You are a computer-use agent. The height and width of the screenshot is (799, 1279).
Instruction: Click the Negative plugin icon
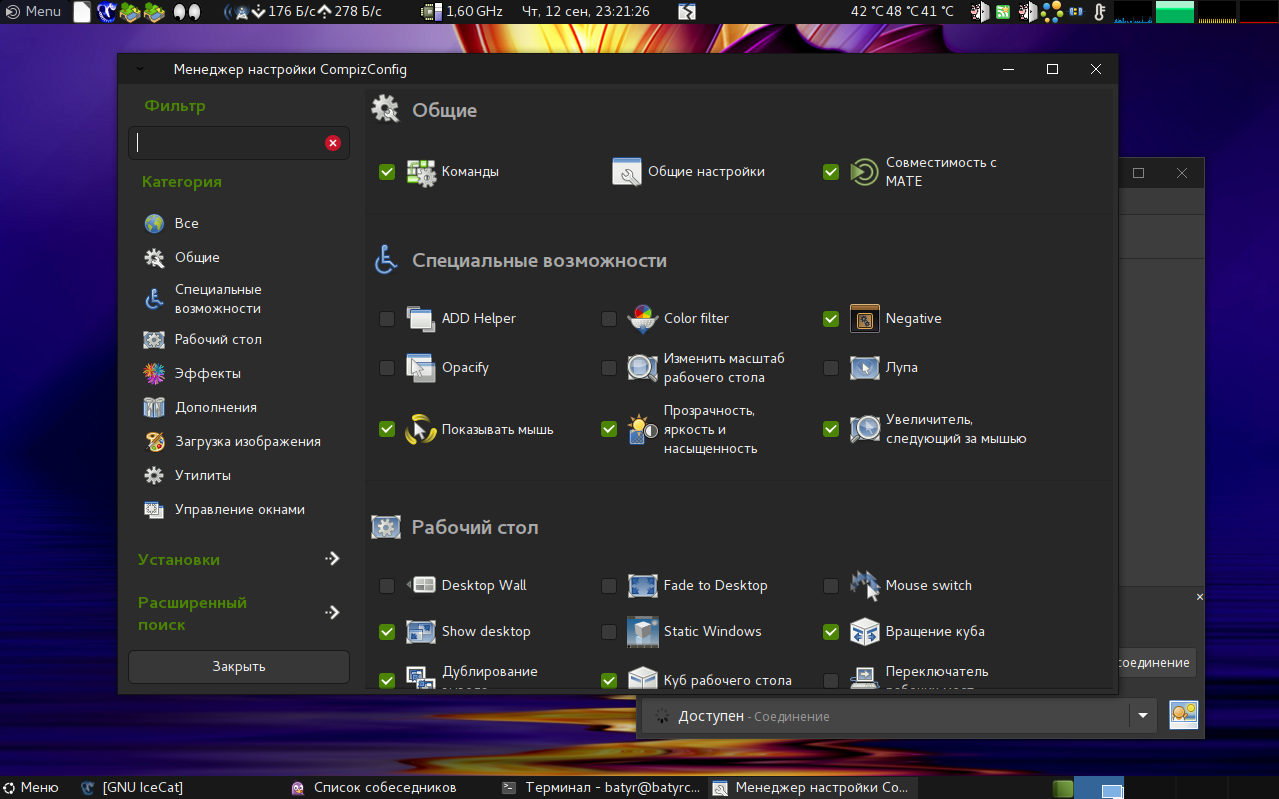[x=864, y=319]
